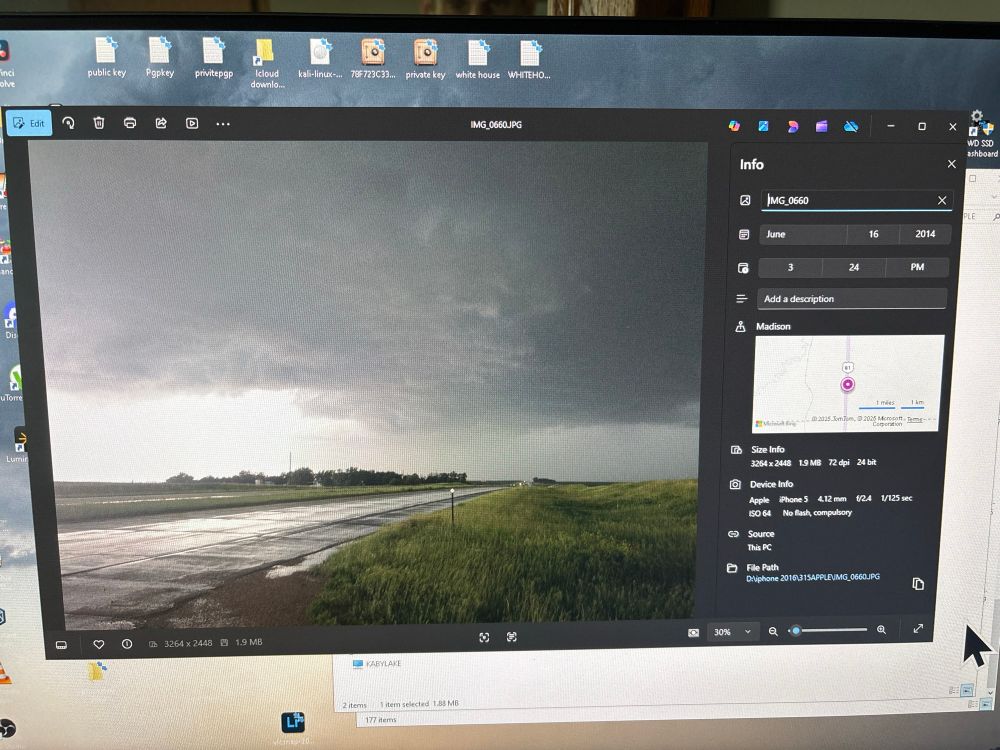Click the background image icon near zoom

(693, 633)
